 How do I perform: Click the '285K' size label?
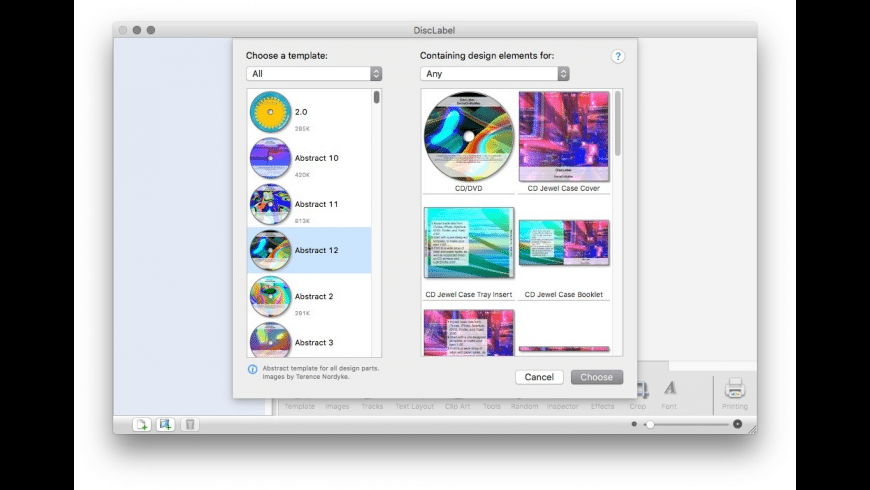[x=302, y=129]
